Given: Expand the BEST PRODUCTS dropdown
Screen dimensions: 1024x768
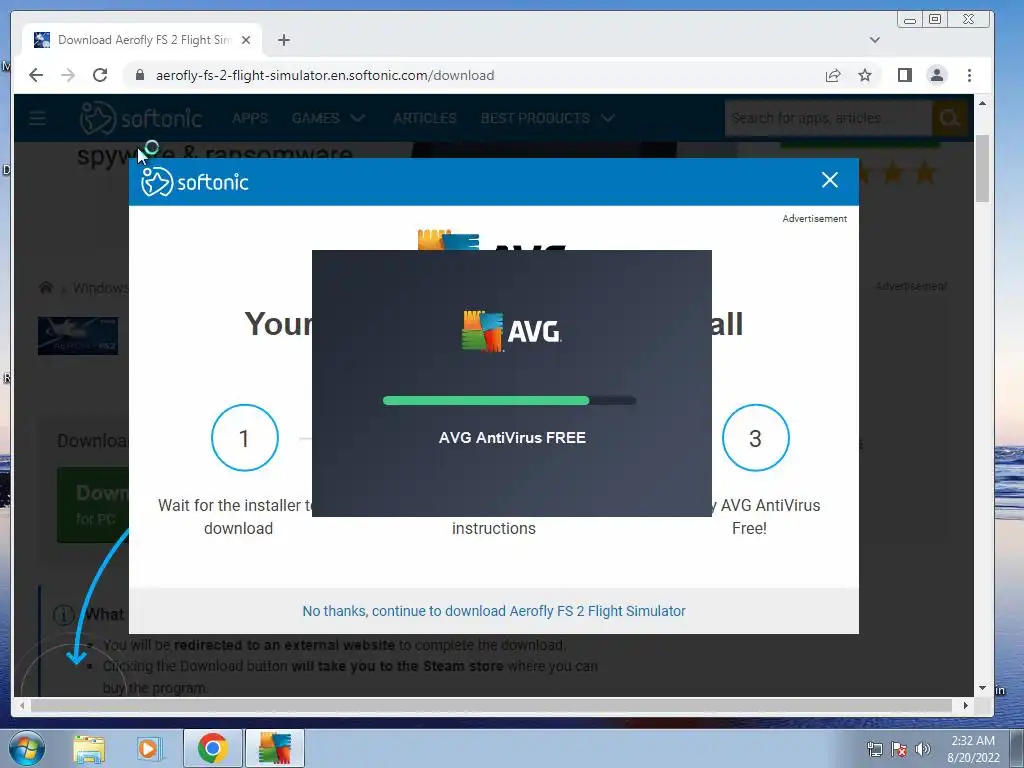Looking at the screenshot, I should [x=547, y=118].
